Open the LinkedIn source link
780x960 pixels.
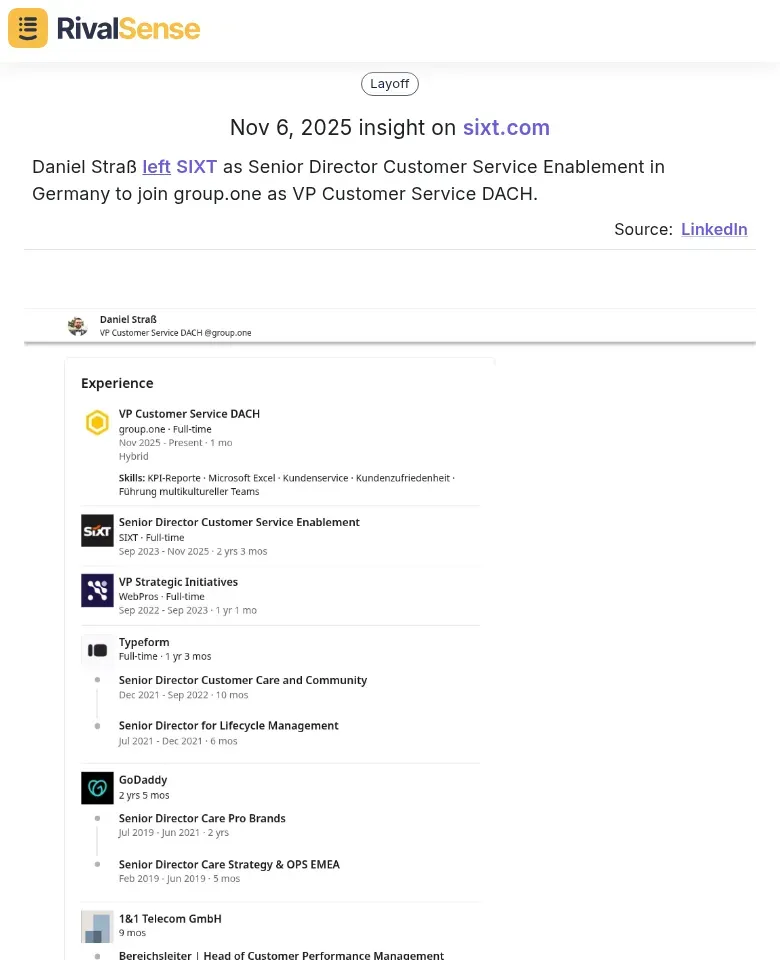click(x=714, y=229)
